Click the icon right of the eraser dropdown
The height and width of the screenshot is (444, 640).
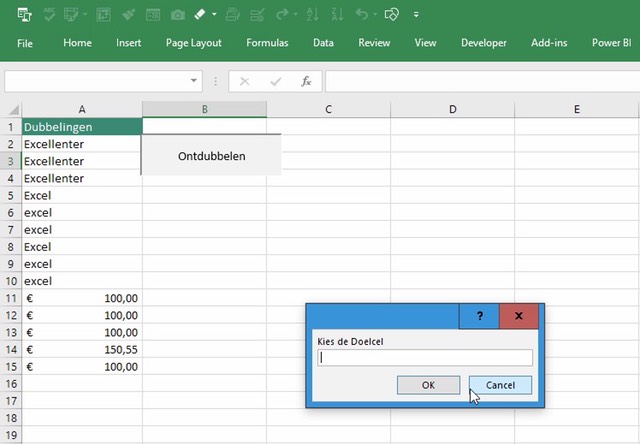pos(232,15)
